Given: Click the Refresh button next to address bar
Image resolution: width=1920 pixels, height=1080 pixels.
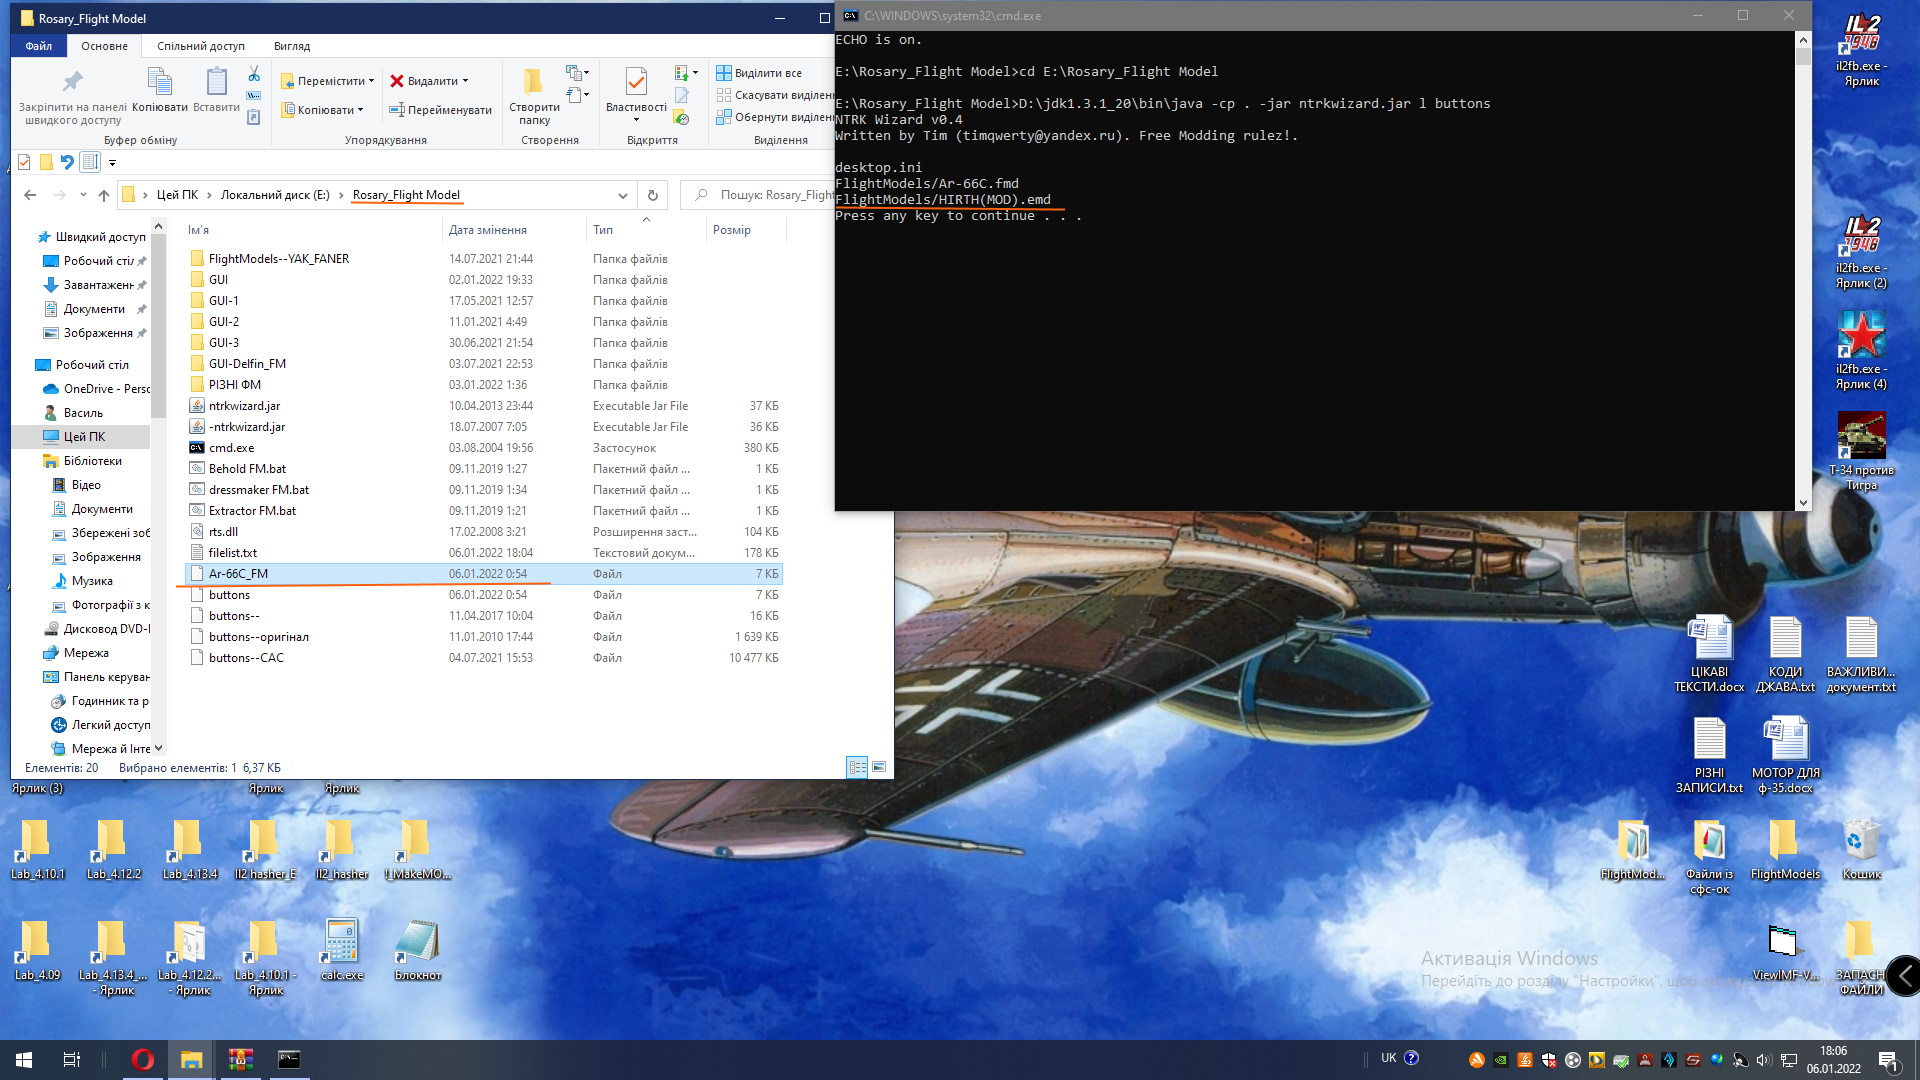Looking at the screenshot, I should coord(653,195).
